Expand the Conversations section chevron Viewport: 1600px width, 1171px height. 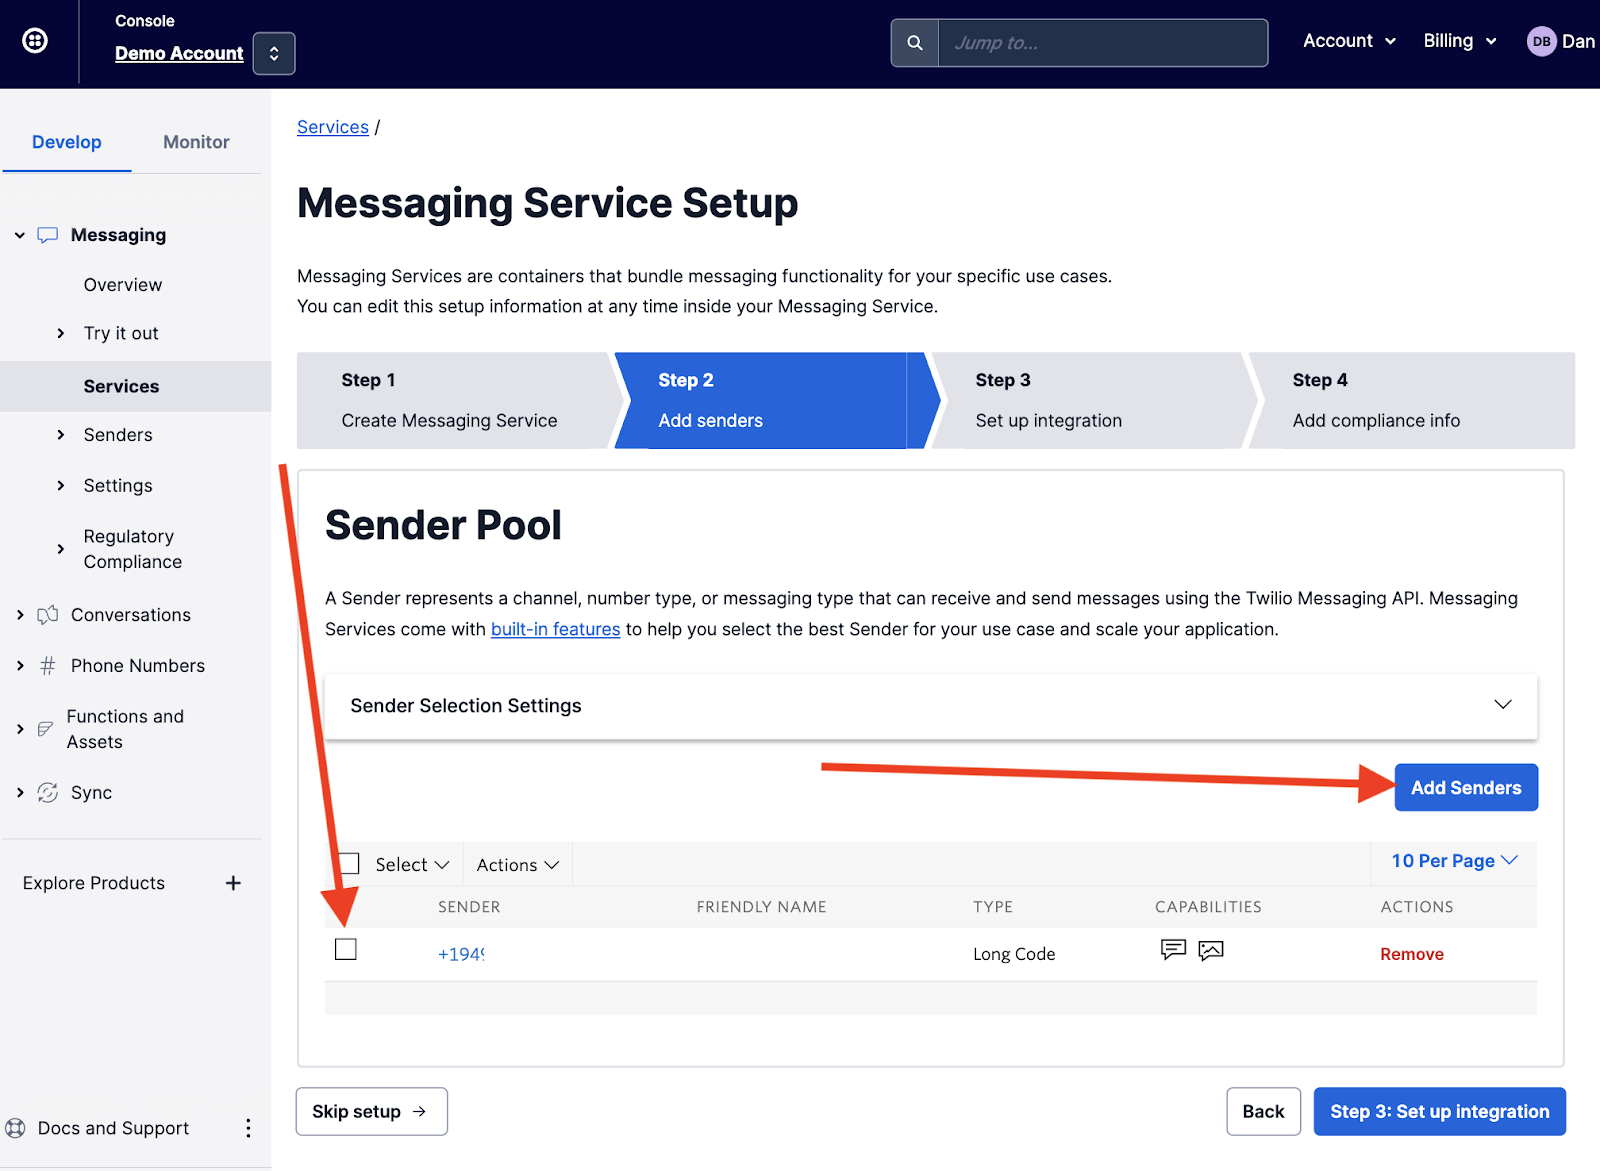click(20, 615)
